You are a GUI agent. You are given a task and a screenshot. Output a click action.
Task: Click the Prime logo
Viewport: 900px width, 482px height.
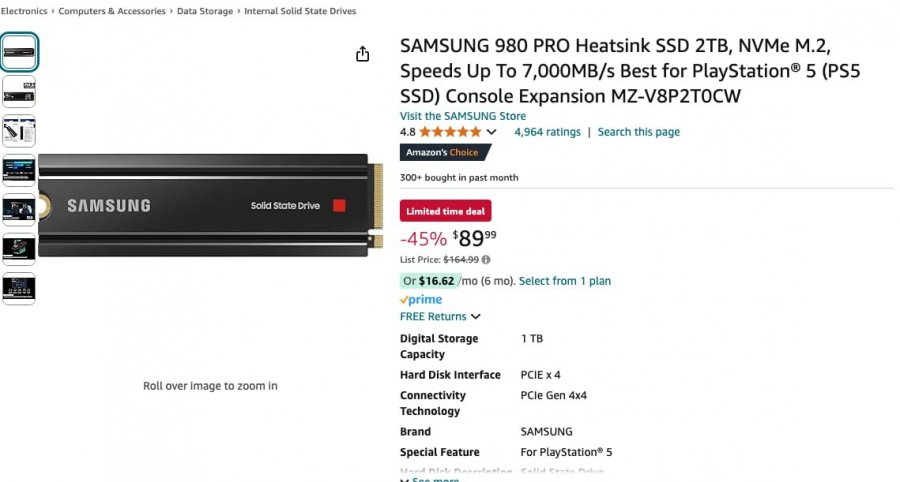tap(421, 300)
